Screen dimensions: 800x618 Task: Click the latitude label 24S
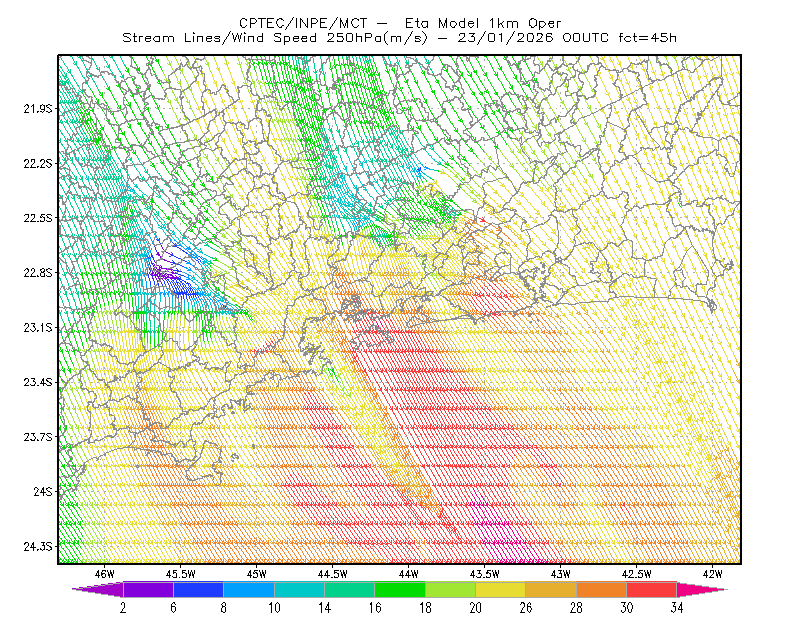point(43,491)
